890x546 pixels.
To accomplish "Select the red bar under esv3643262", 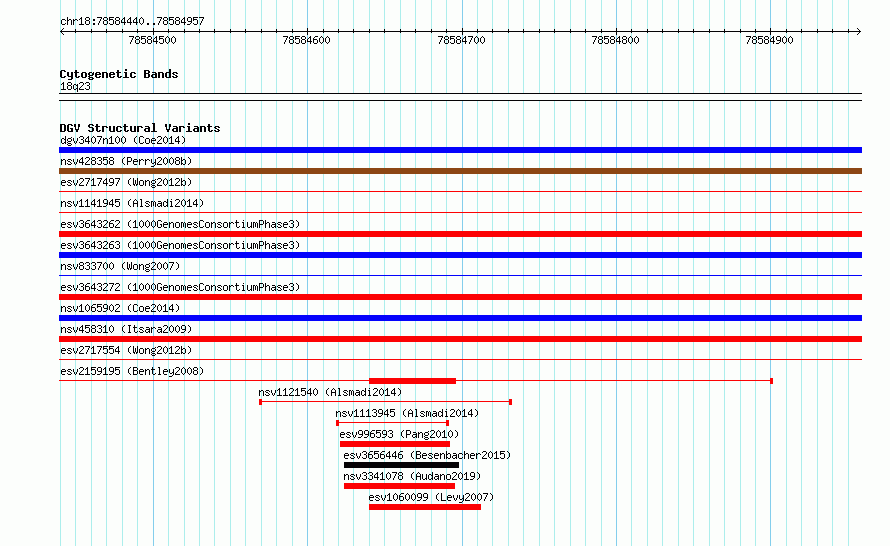I will [x=460, y=234].
